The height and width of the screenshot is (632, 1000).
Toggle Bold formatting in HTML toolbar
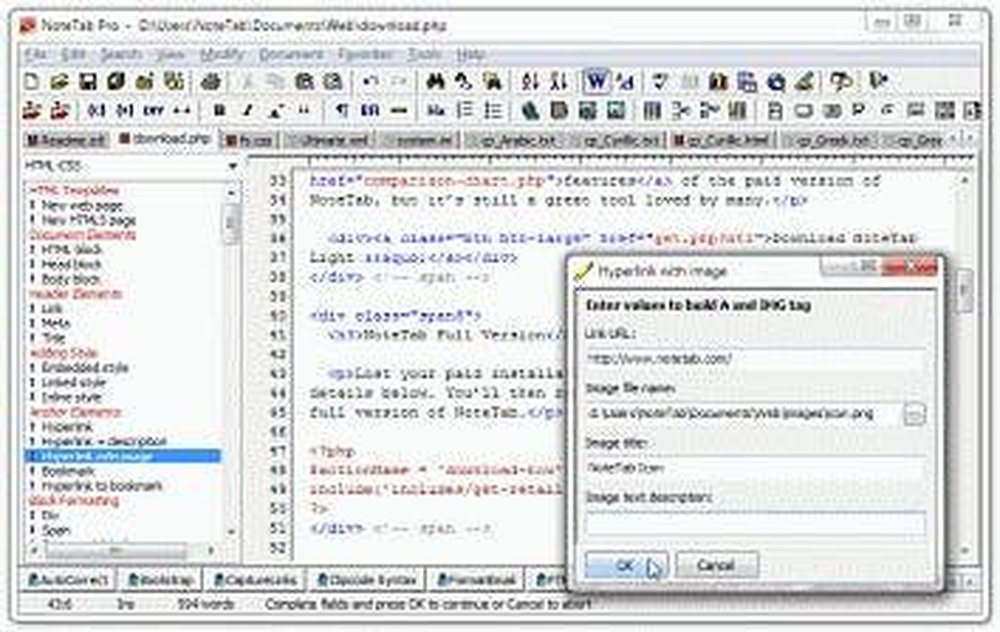pos(219,110)
